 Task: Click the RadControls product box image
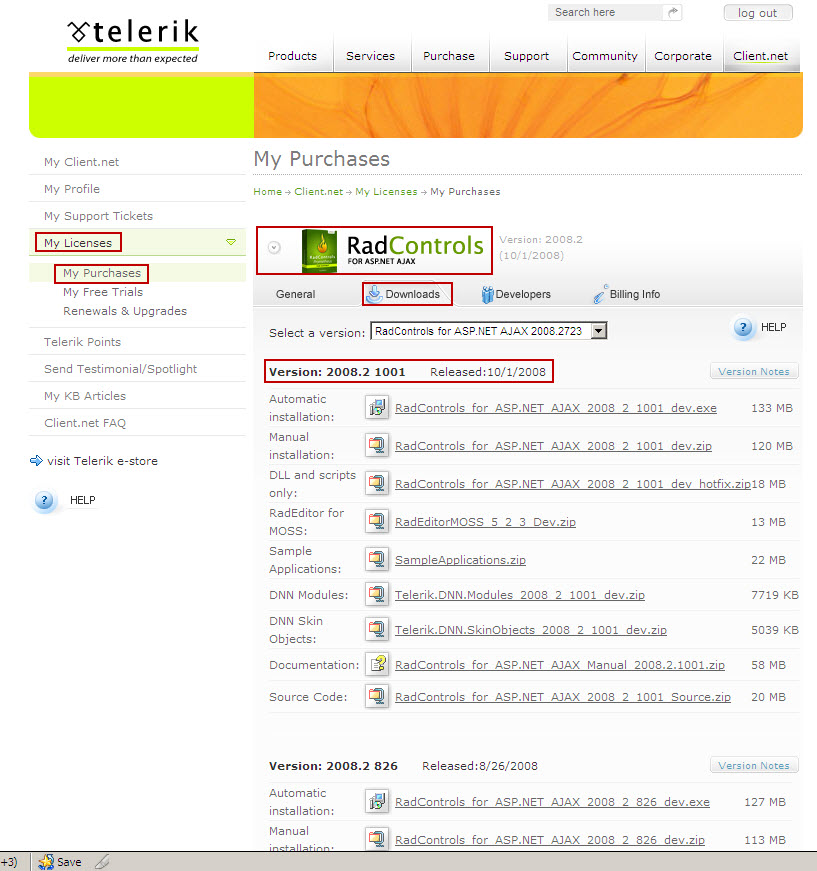[319, 251]
